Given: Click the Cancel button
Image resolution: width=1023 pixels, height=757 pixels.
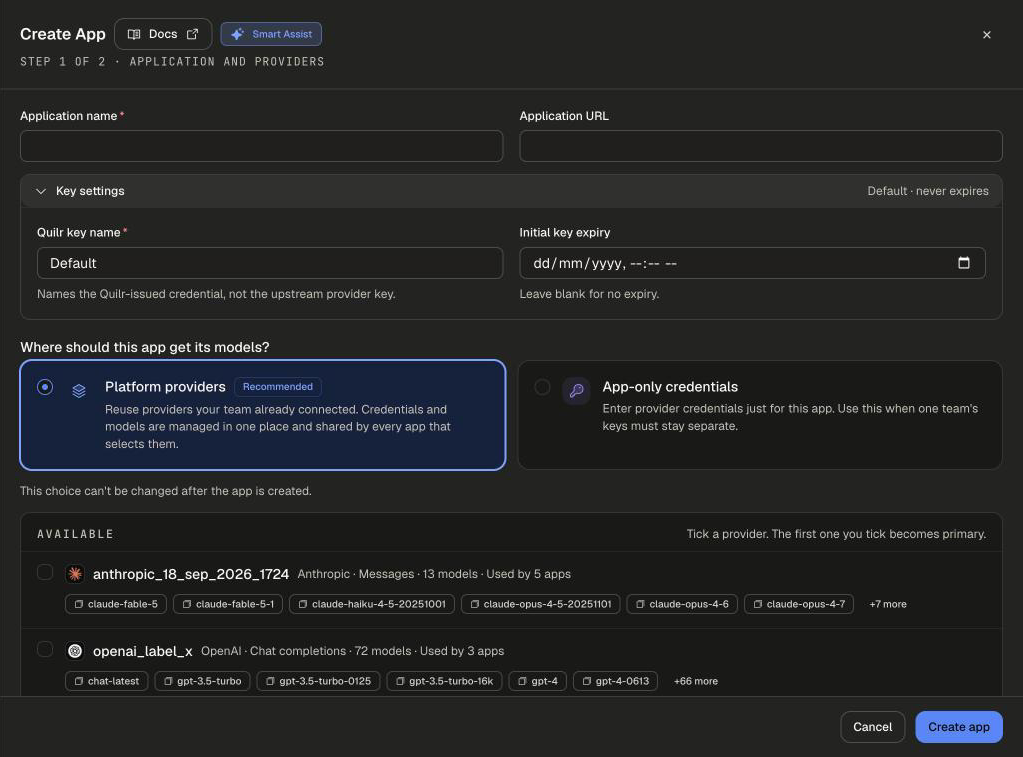Looking at the screenshot, I should point(872,727).
